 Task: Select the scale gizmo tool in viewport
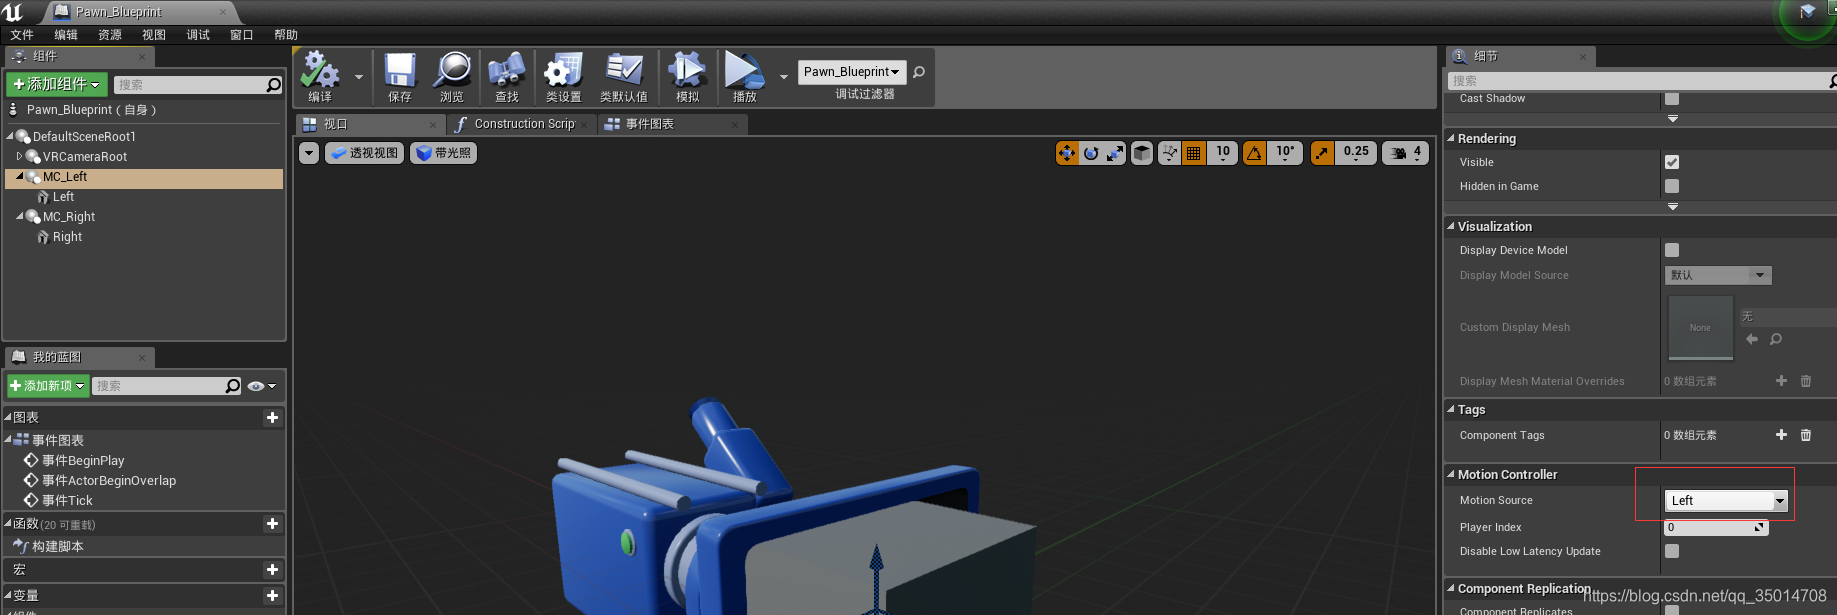[1115, 153]
